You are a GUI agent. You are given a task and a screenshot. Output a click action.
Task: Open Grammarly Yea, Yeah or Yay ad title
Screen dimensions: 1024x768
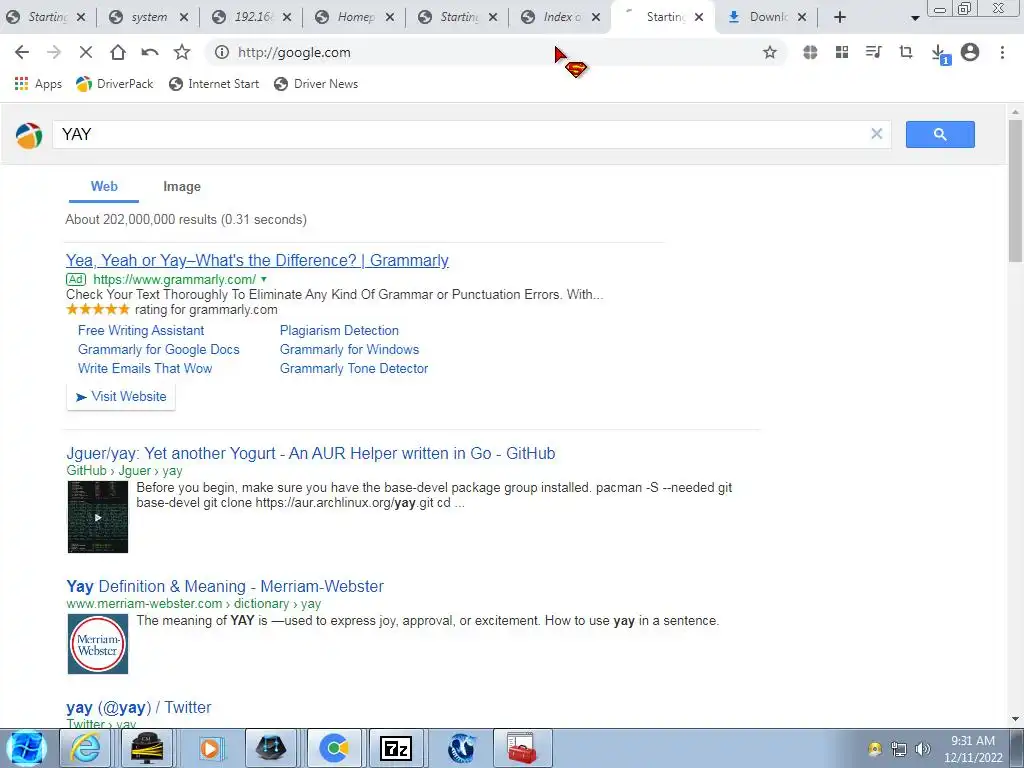(257, 260)
